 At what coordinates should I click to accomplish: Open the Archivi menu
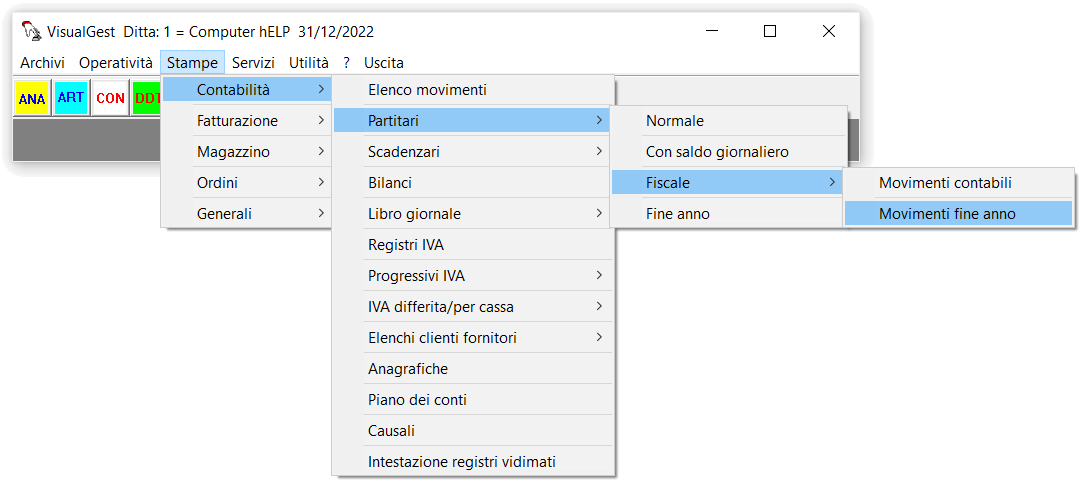click(x=42, y=63)
